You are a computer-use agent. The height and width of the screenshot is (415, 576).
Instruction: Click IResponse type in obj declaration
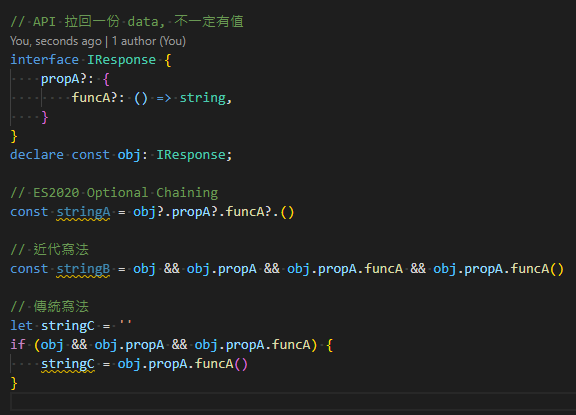191,155
